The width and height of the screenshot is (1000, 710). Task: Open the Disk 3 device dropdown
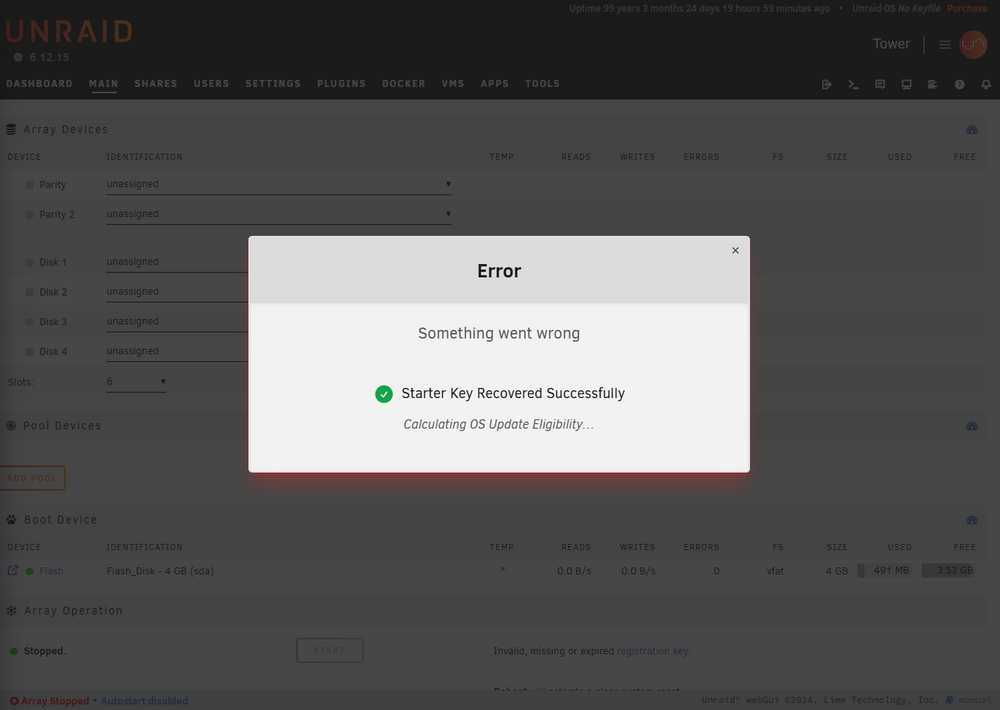(x=177, y=322)
